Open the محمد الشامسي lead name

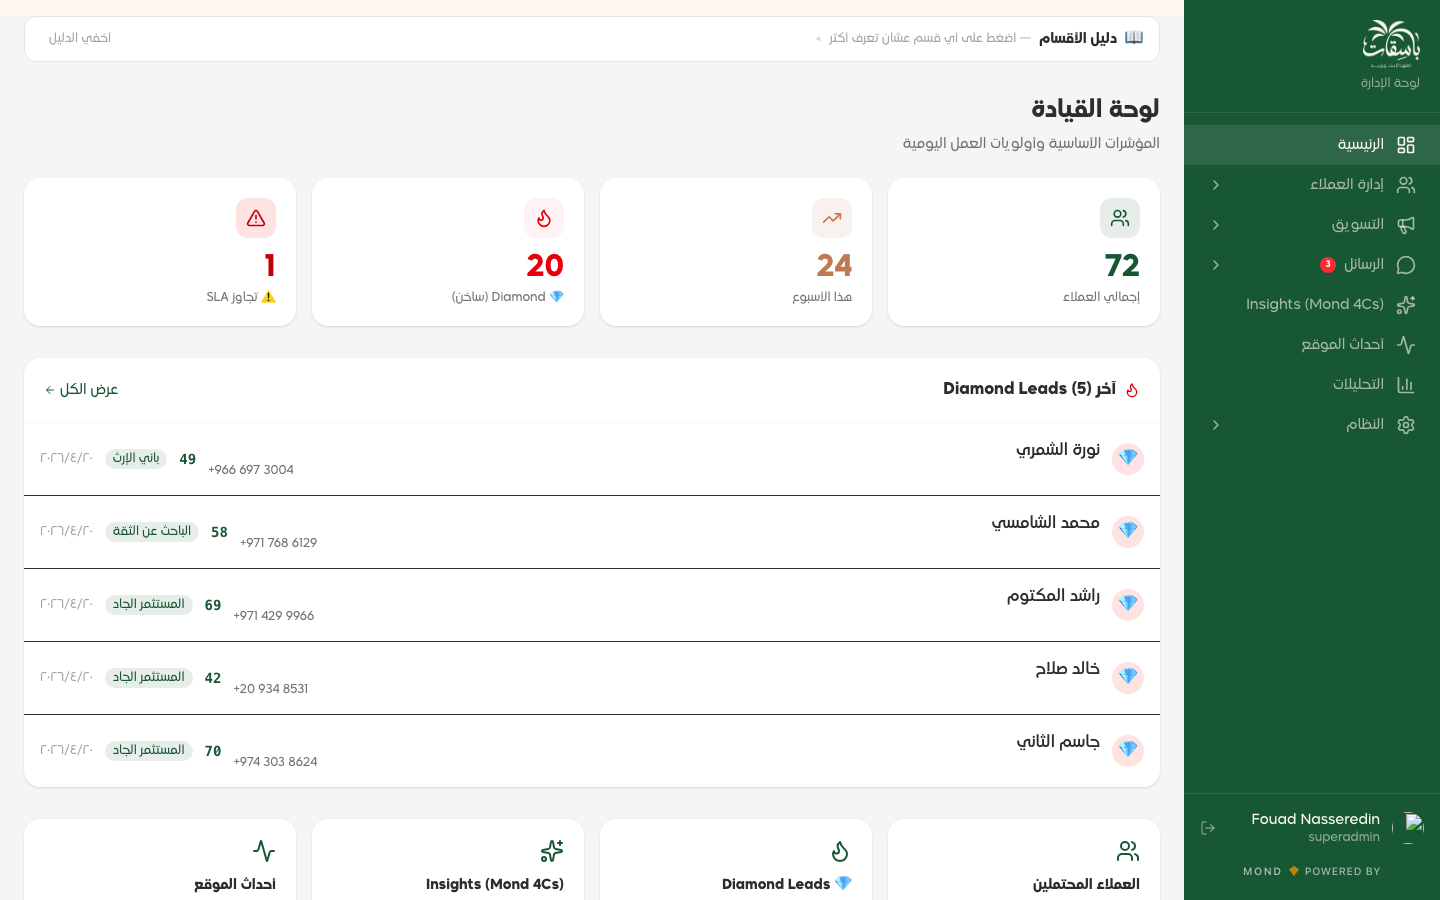click(1046, 523)
